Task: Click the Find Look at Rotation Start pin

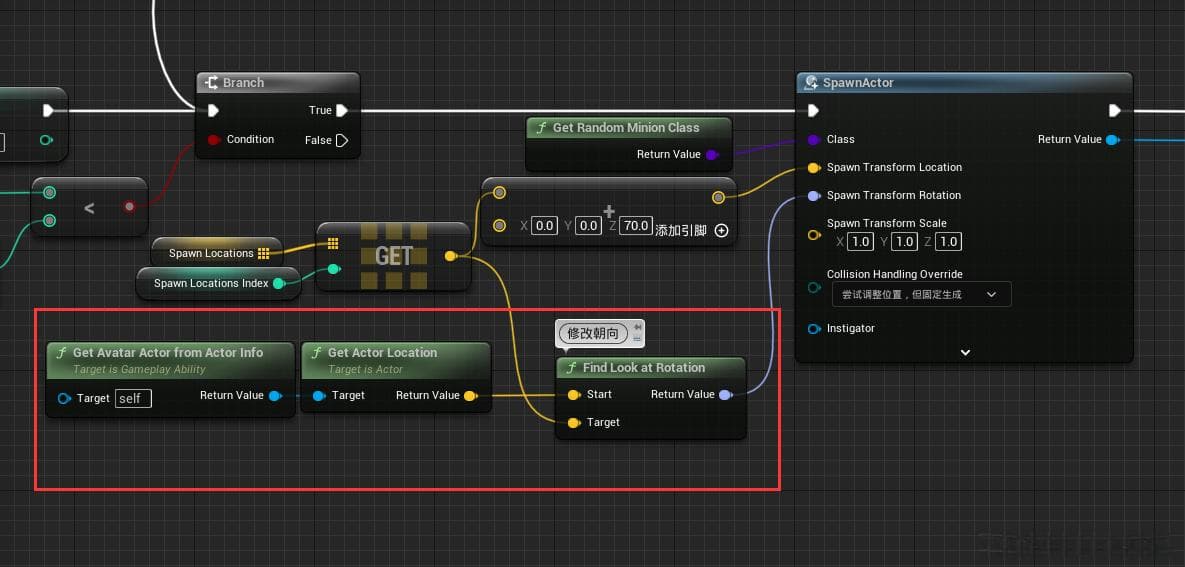Action: tap(574, 395)
